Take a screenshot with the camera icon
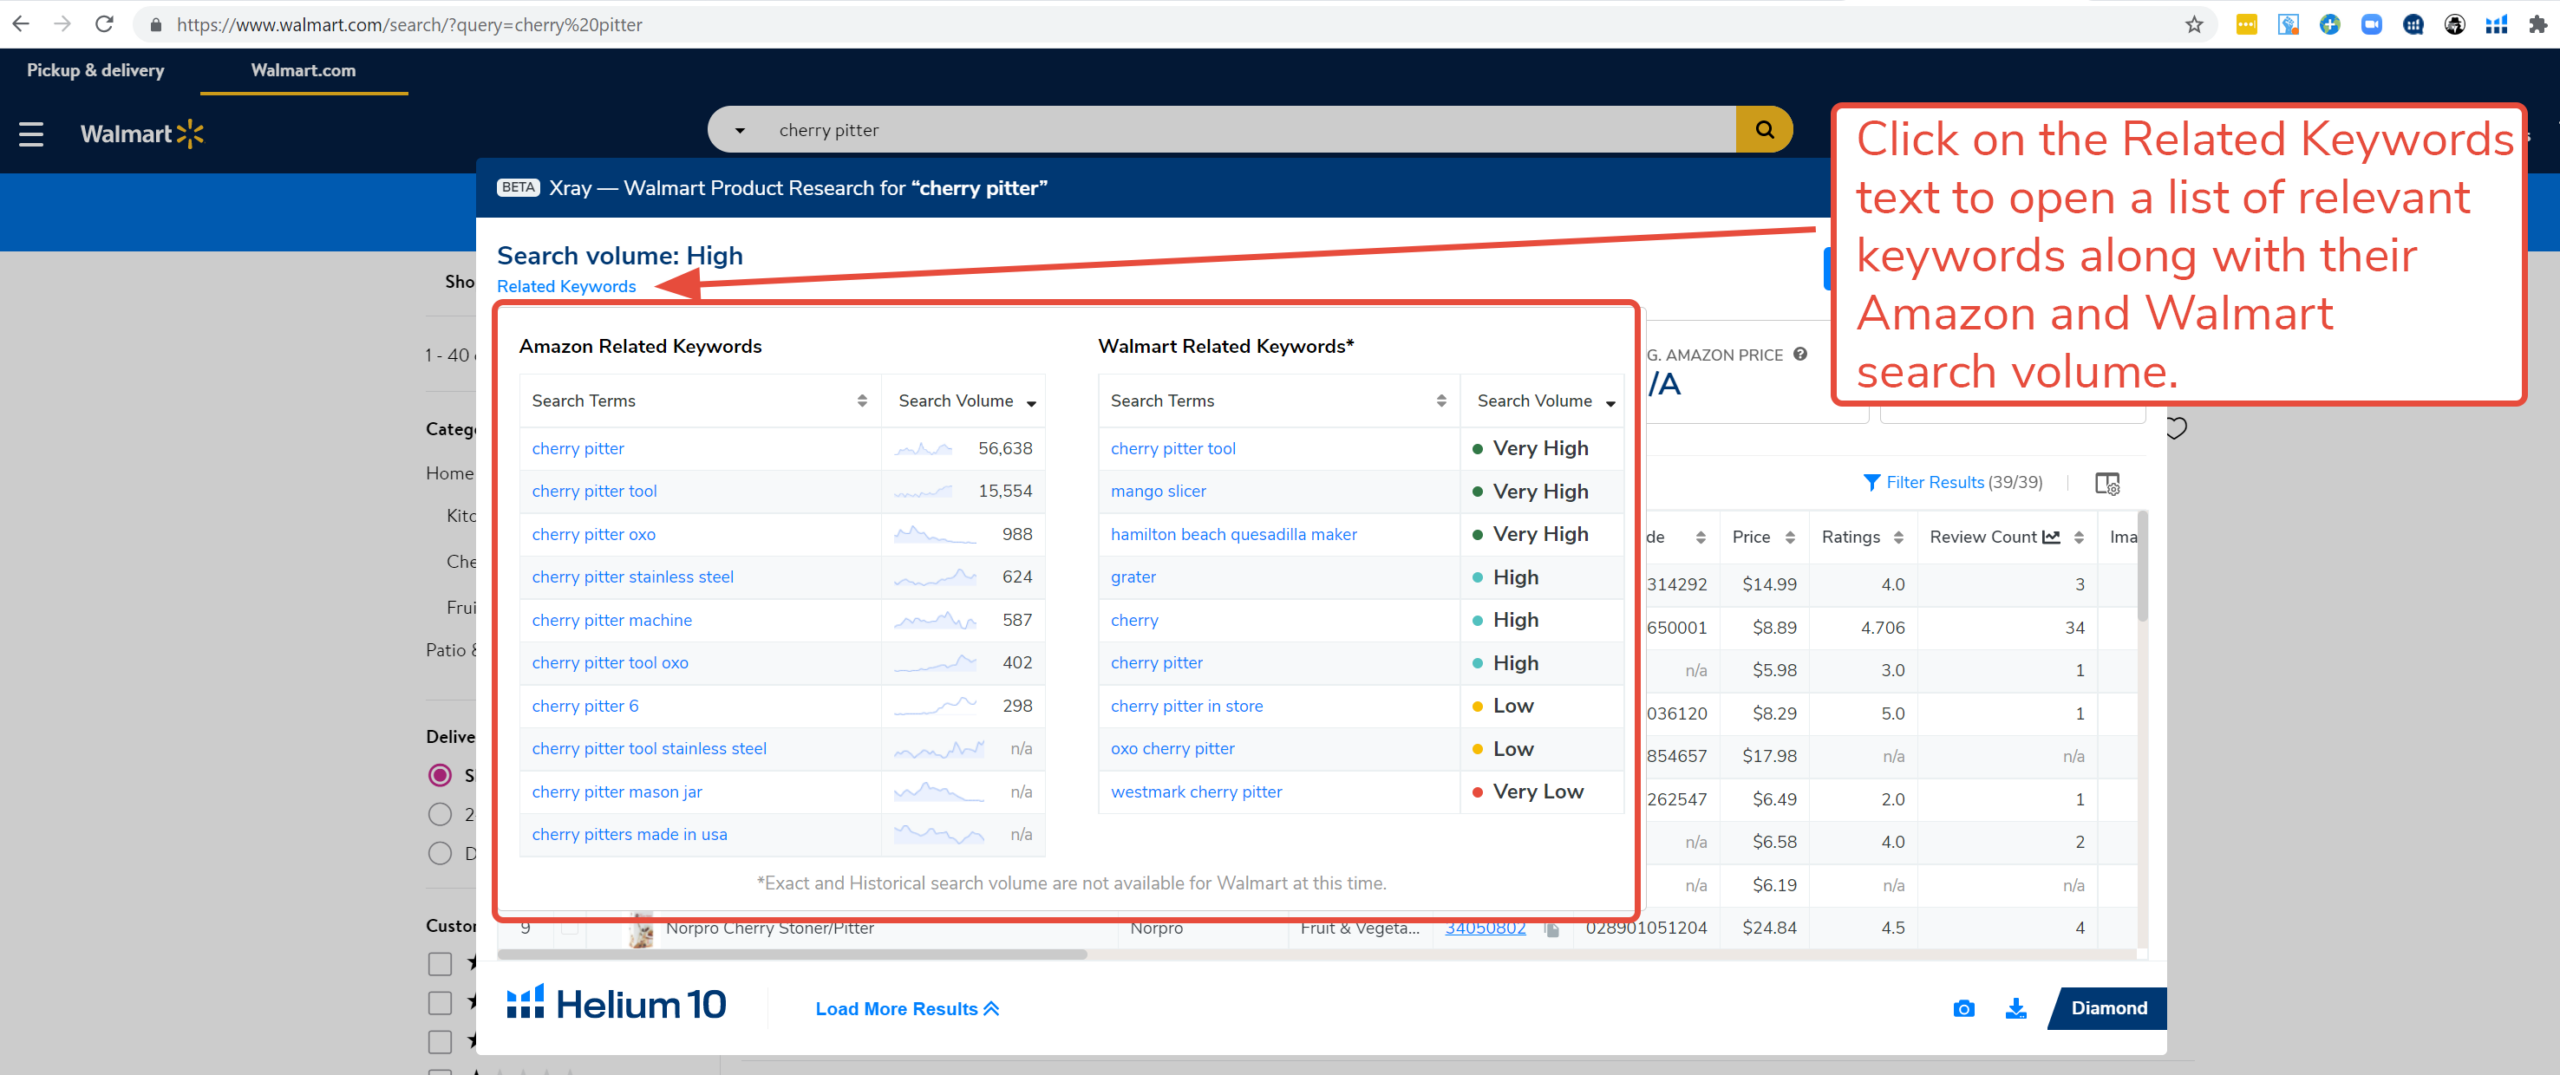The height and width of the screenshot is (1075, 2560). pyautogui.click(x=1963, y=1008)
